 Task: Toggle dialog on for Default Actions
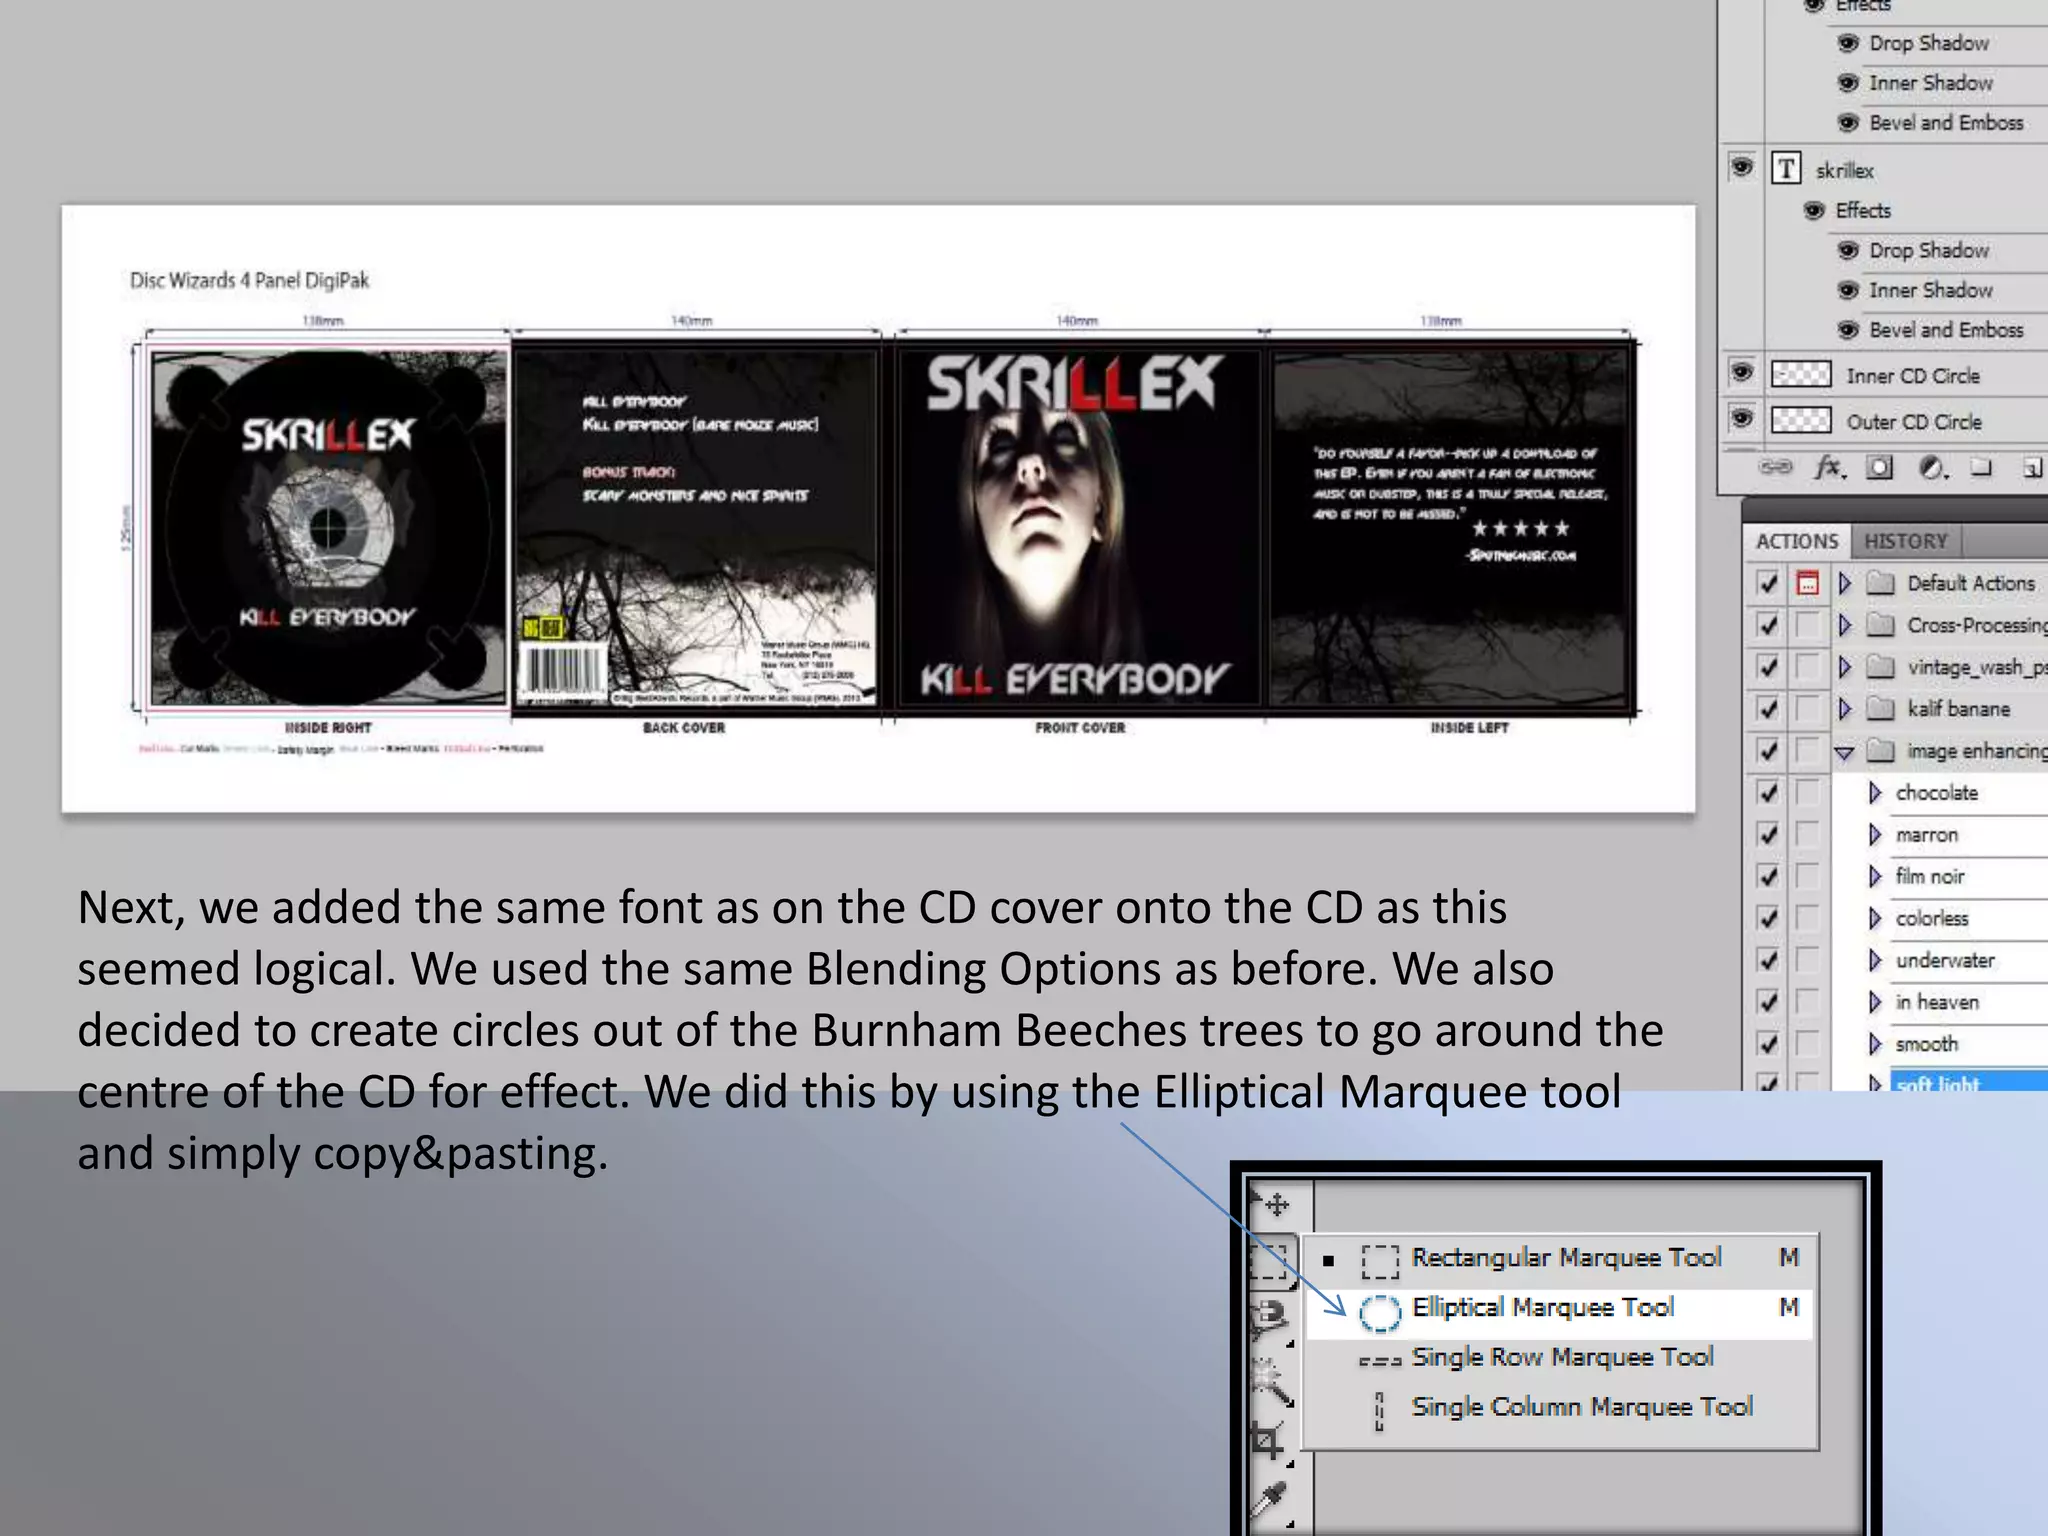[1807, 583]
